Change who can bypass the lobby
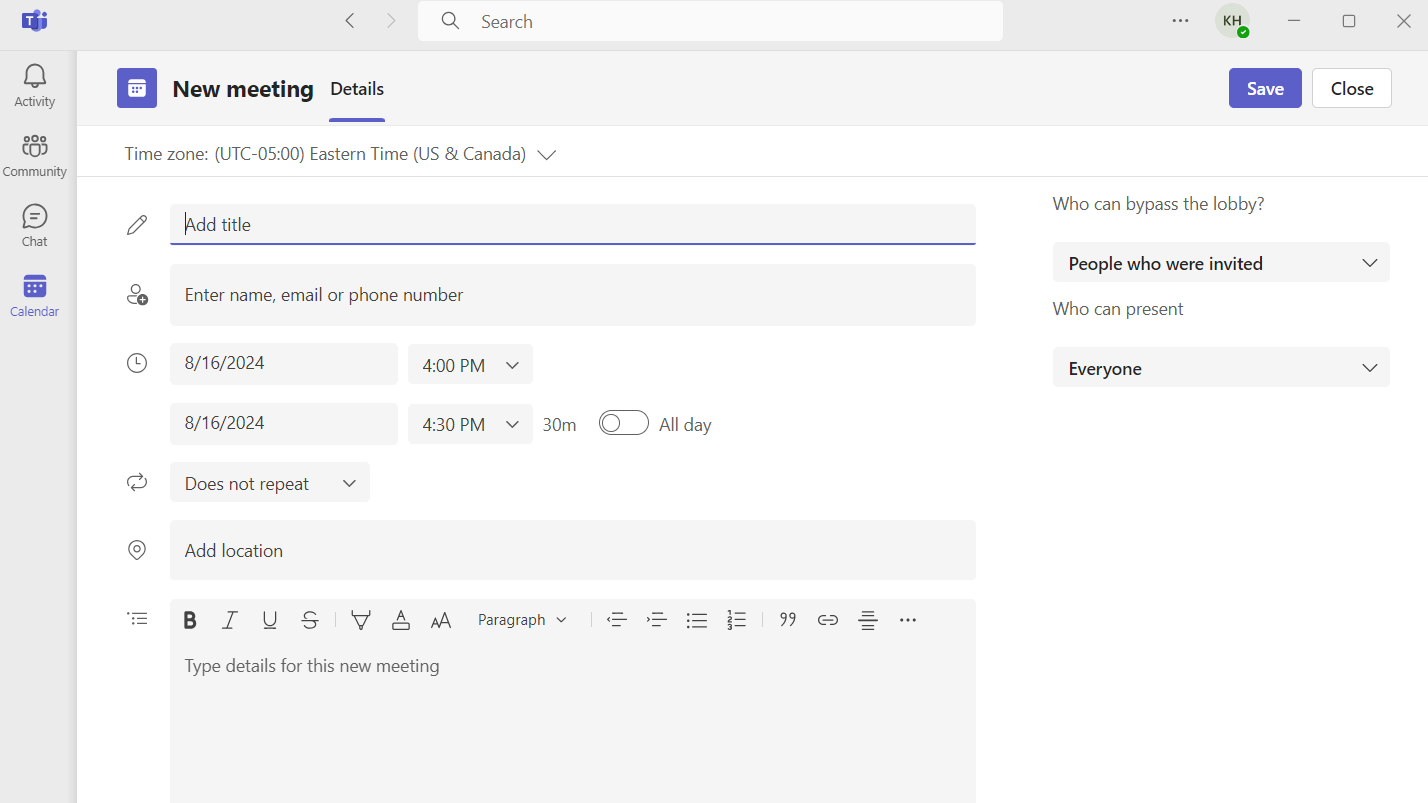This screenshot has height=803, width=1428. [x=1221, y=263]
